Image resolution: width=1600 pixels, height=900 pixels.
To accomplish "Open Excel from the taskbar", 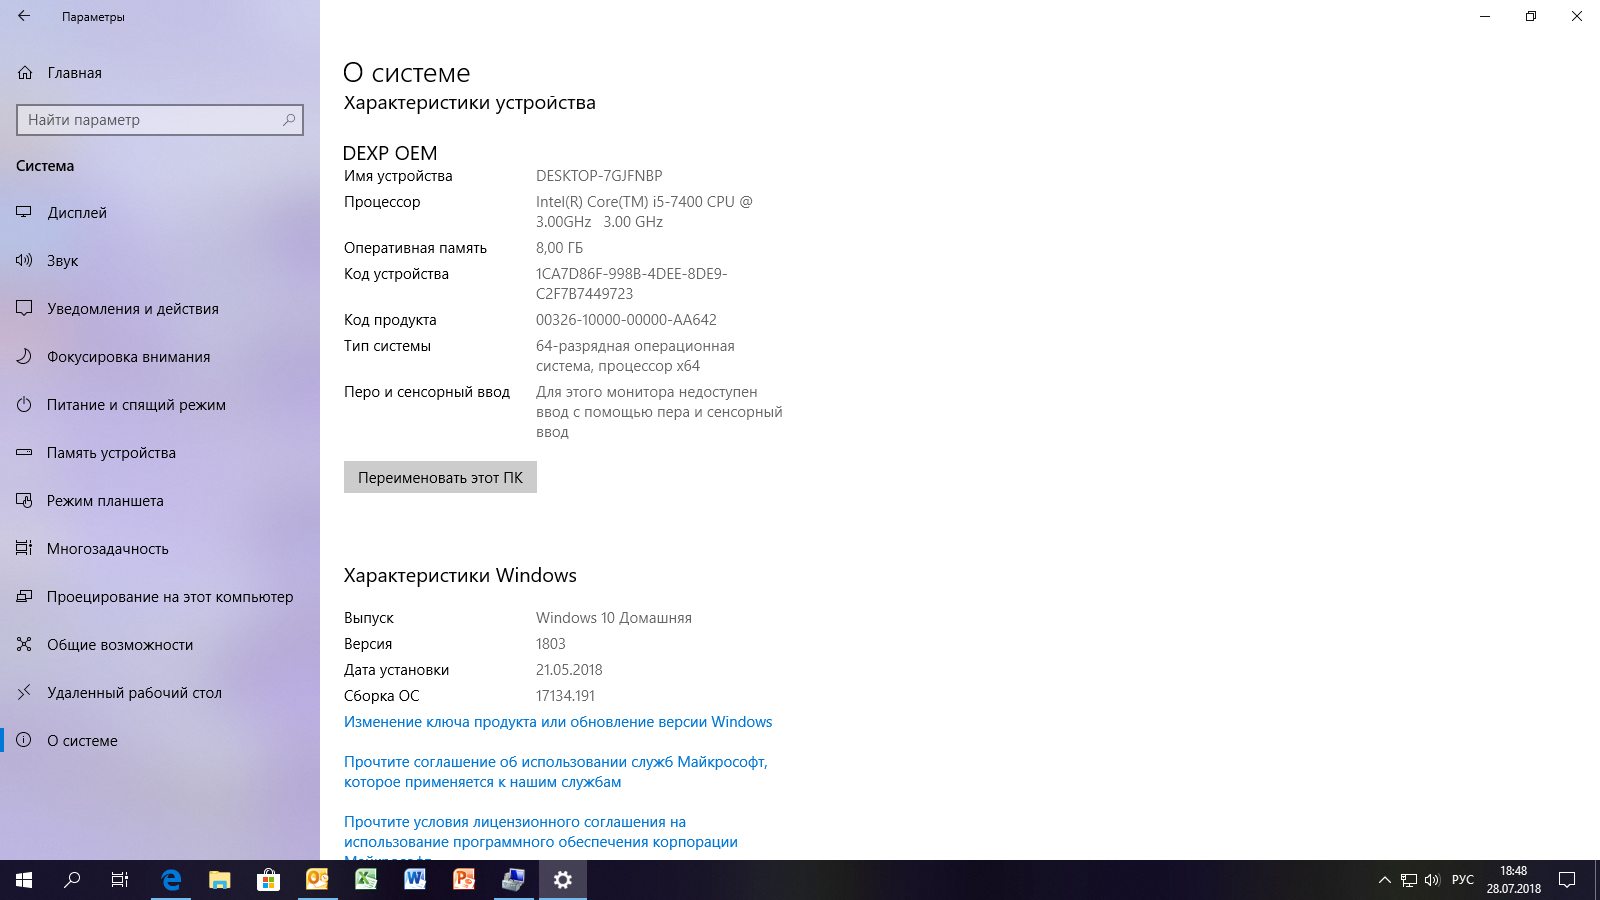I will (366, 880).
